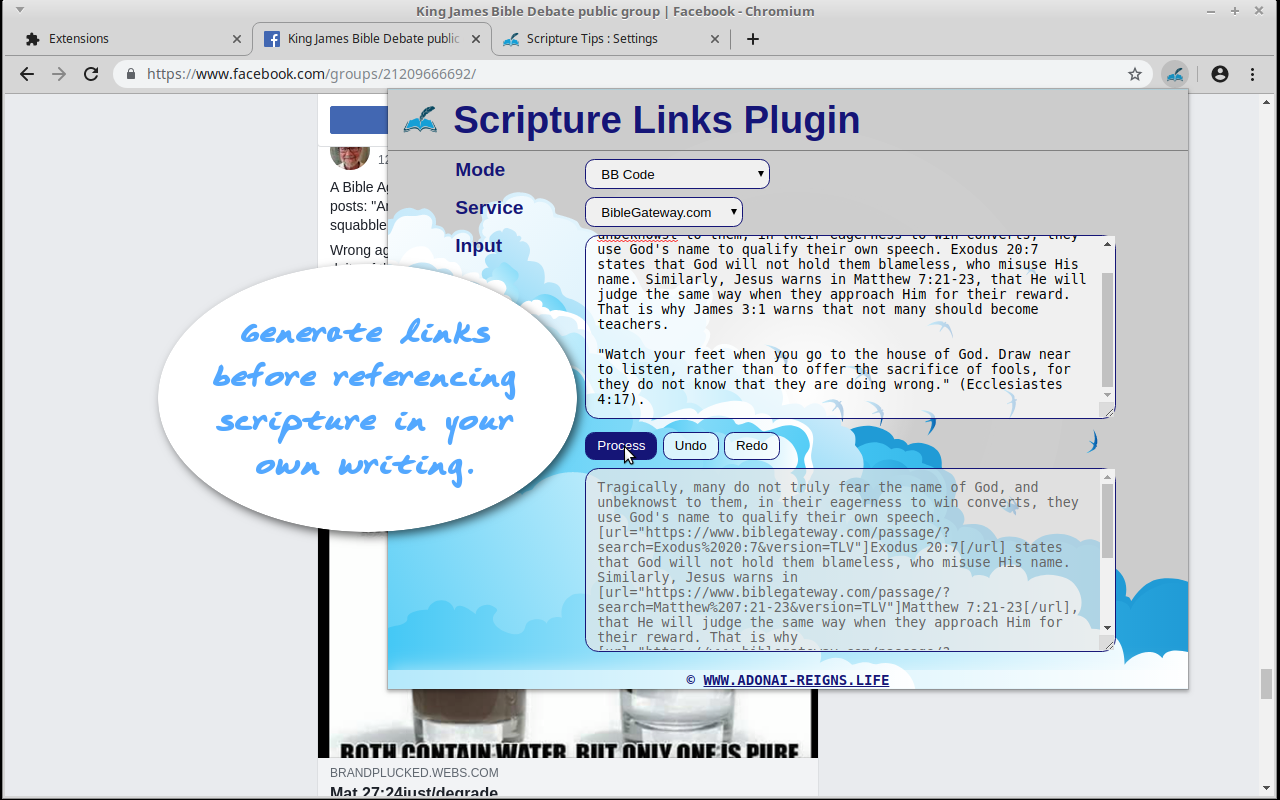Click the Process button
Viewport: 1280px width, 800px height.
click(621, 446)
